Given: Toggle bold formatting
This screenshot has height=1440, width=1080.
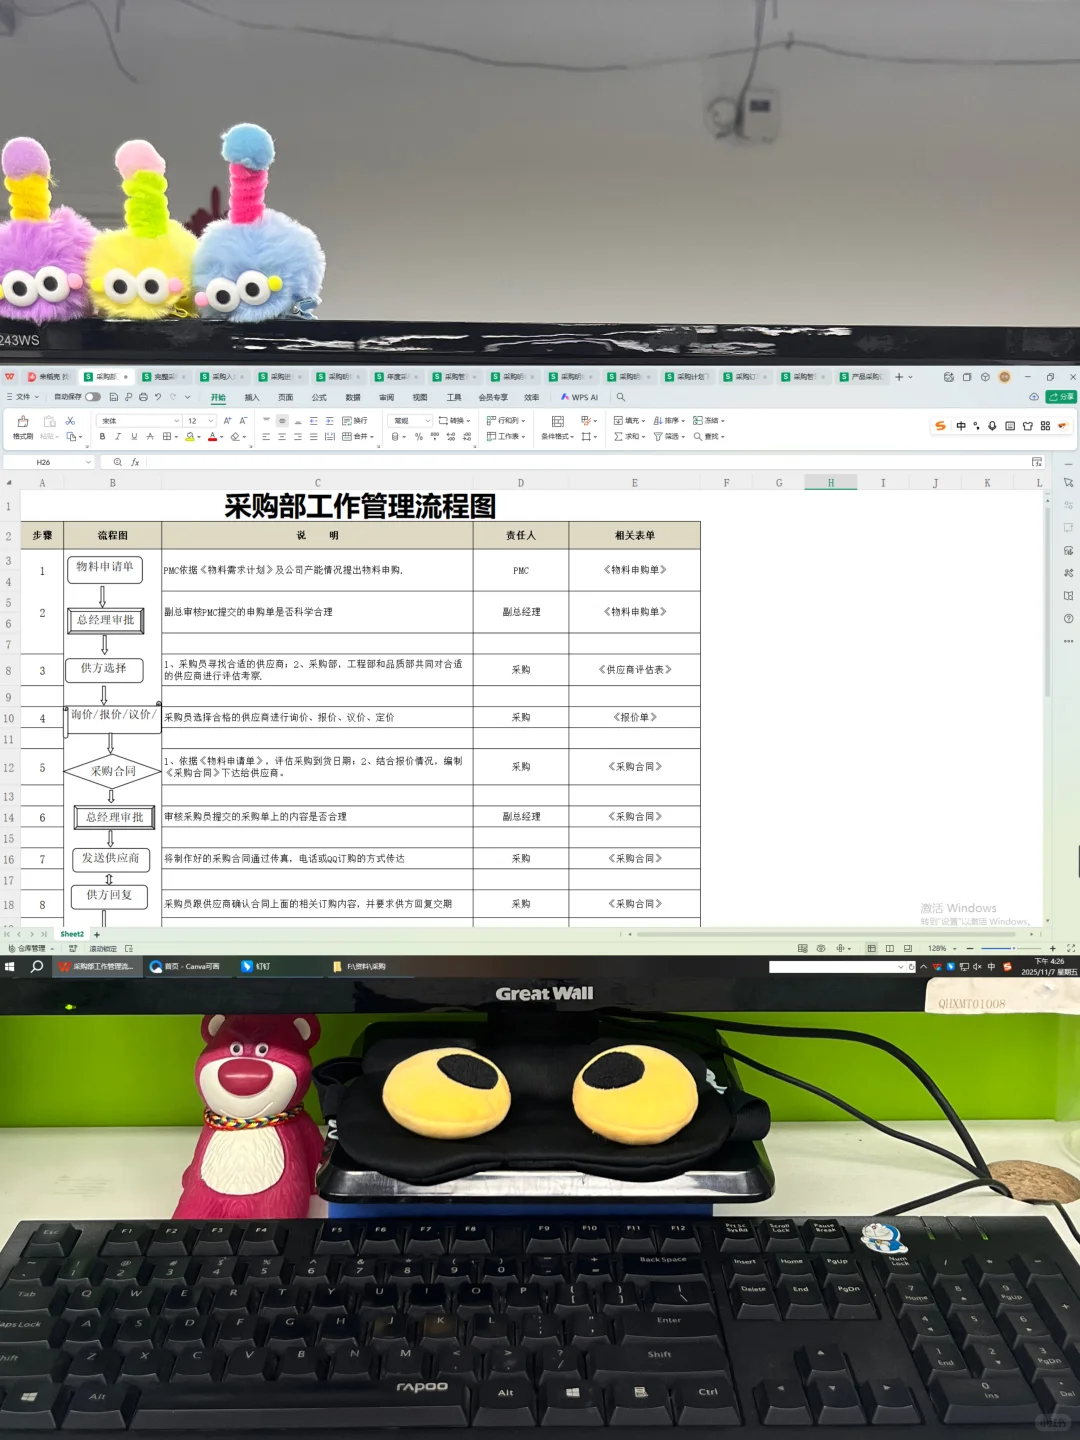Looking at the screenshot, I should point(102,436).
